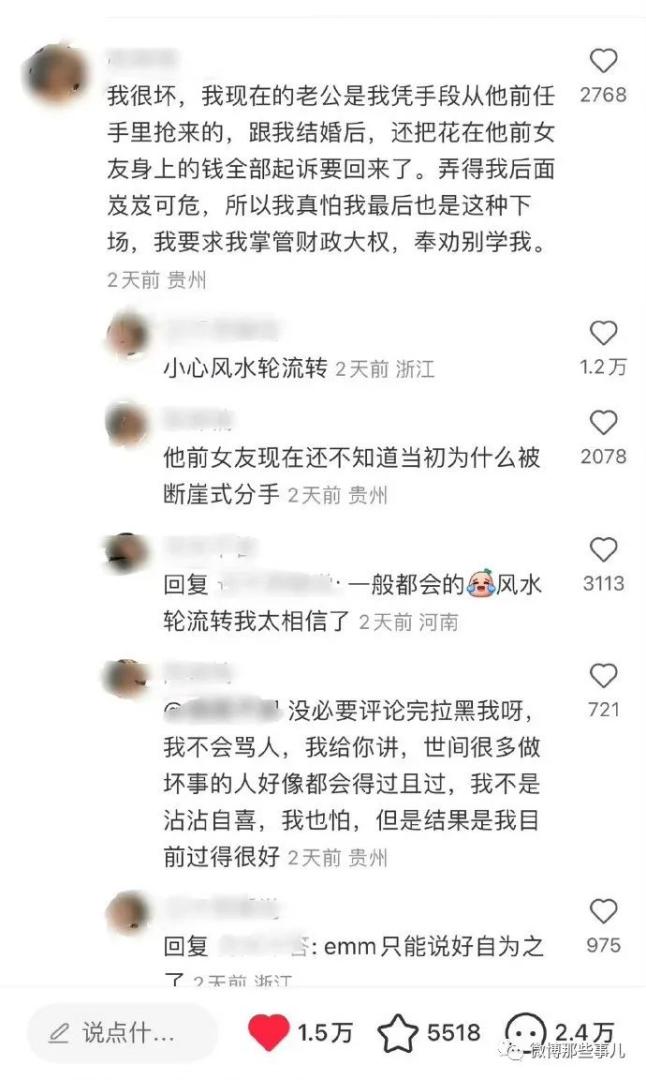Like the '小心风水轮流转' reply
646x1080 pixels.
(603, 333)
